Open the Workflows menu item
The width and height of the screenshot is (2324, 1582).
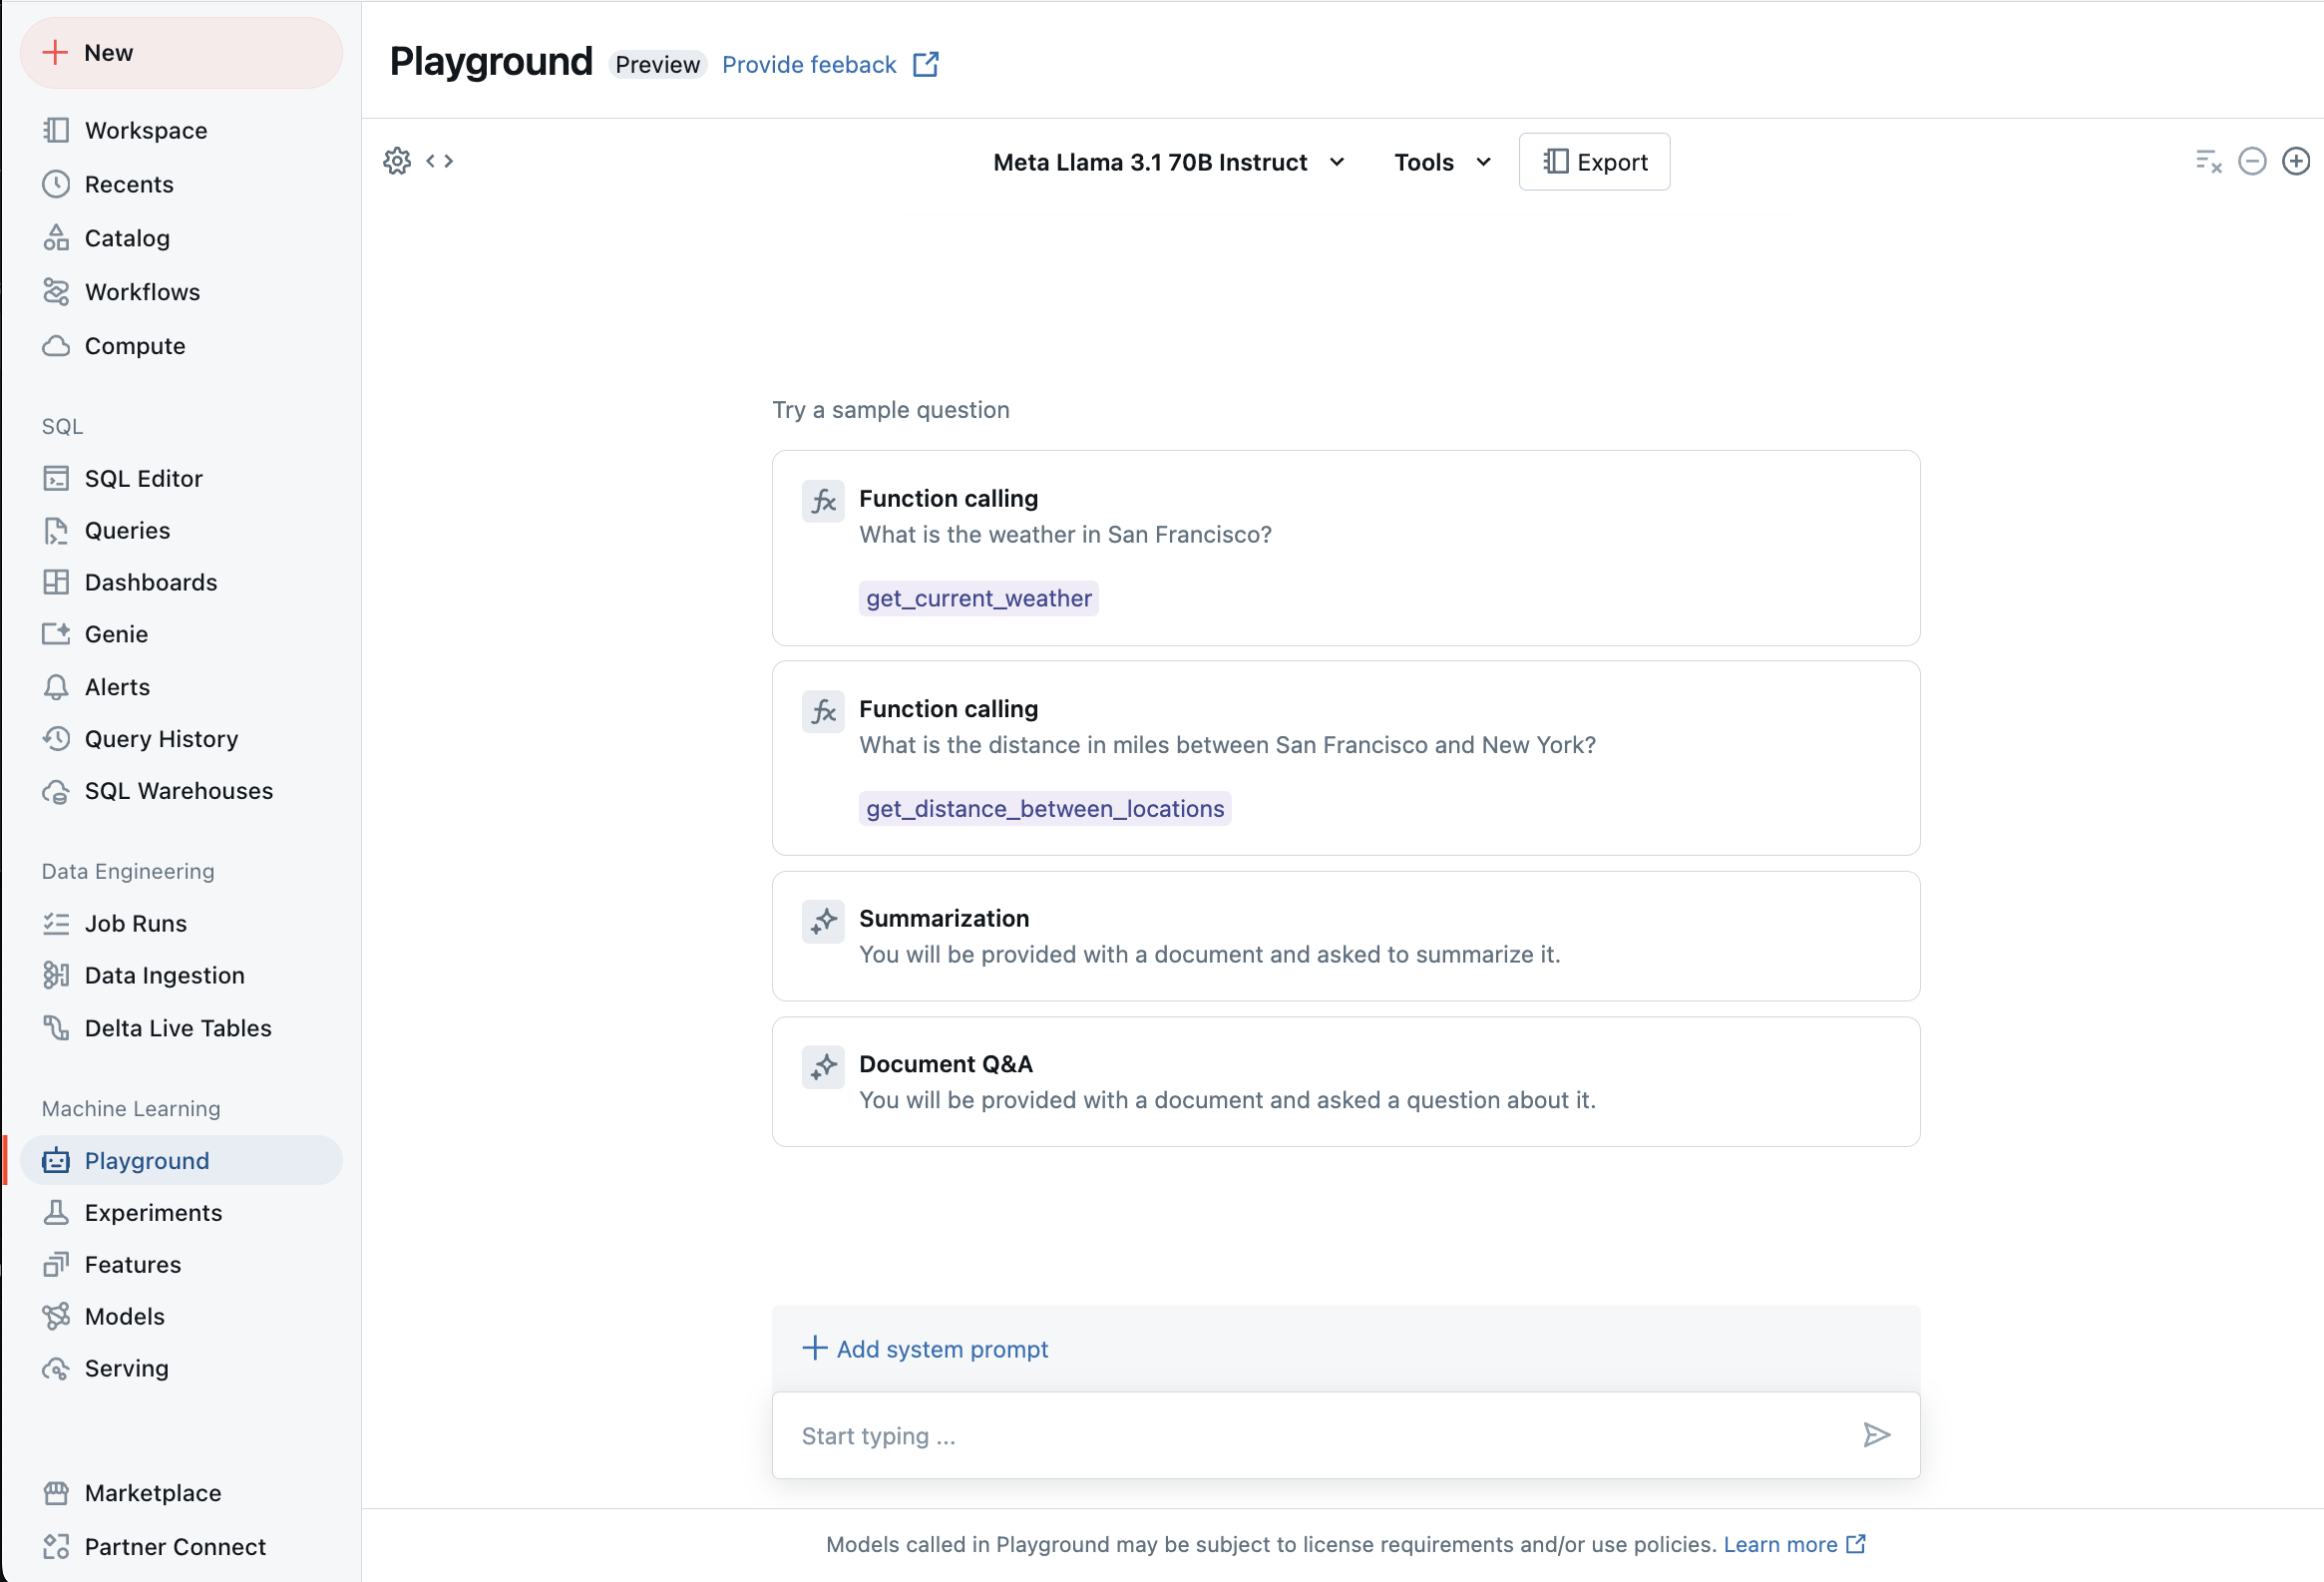[x=142, y=289]
